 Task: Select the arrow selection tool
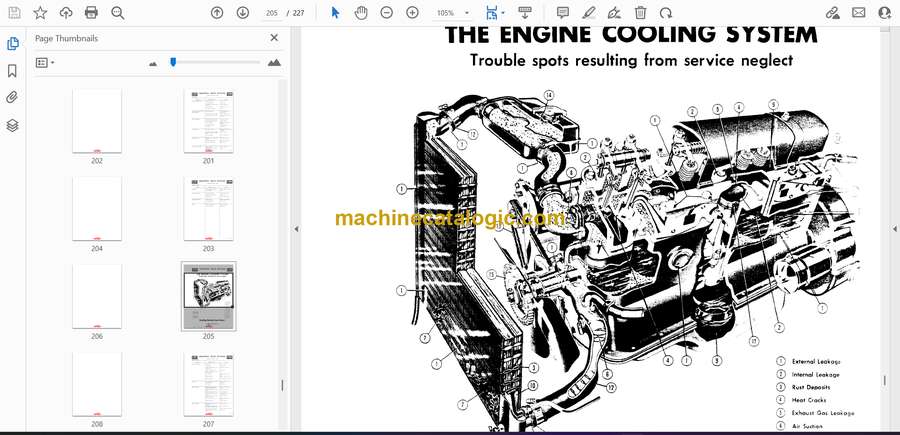click(336, 13)
